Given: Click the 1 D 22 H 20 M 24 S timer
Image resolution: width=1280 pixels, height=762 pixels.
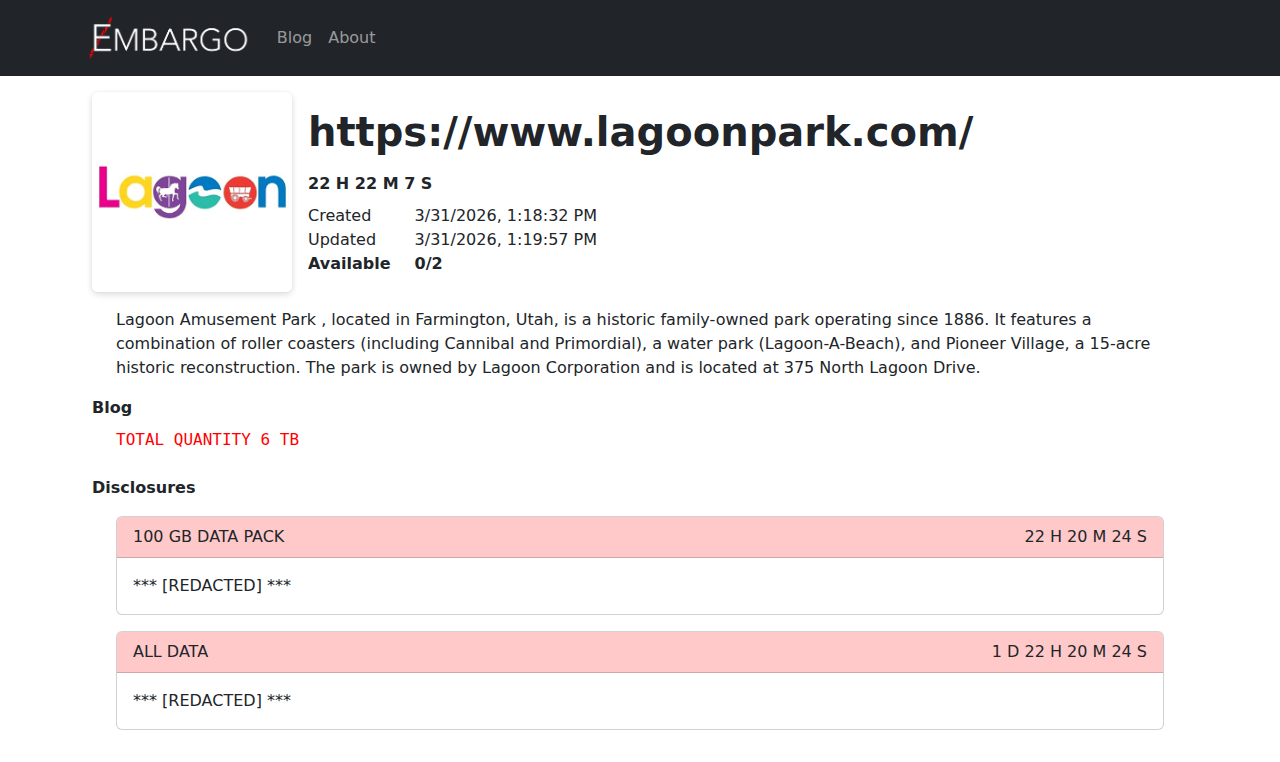Looking at the screenshot, I should 1069,652.
